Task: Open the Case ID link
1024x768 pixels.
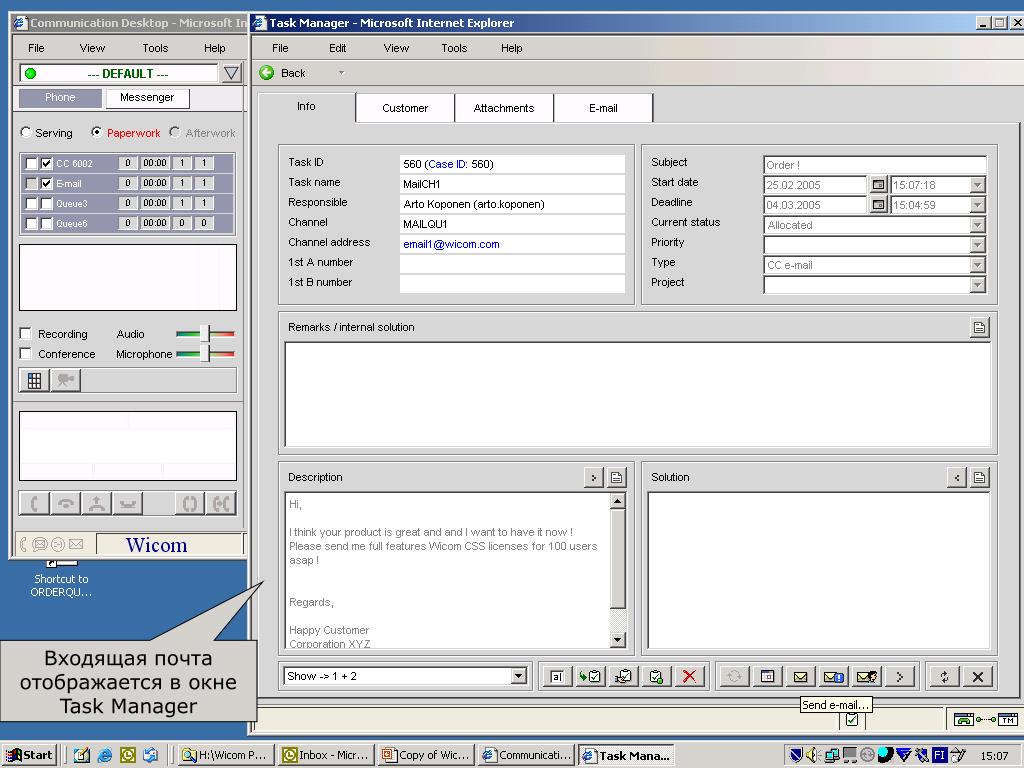Action: point(449,165)
